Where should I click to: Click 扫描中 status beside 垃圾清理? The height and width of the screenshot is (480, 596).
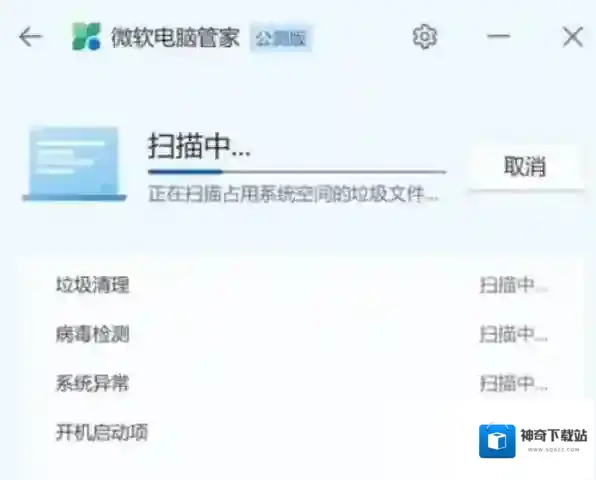[x=514, y=285]
